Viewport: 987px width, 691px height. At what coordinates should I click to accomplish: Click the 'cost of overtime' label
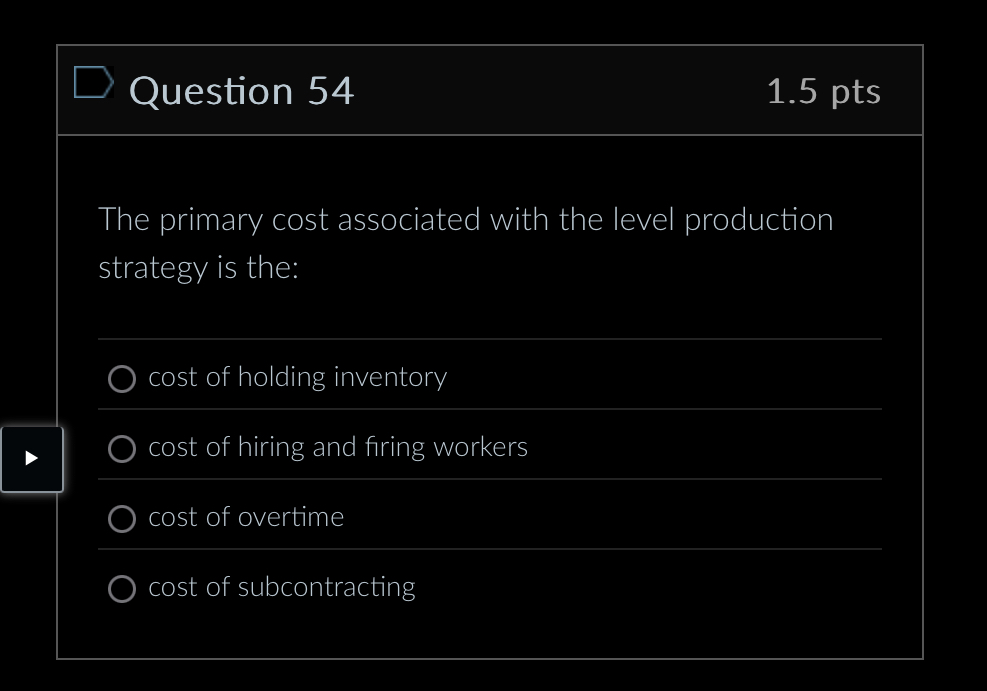[x=245, y=517]
